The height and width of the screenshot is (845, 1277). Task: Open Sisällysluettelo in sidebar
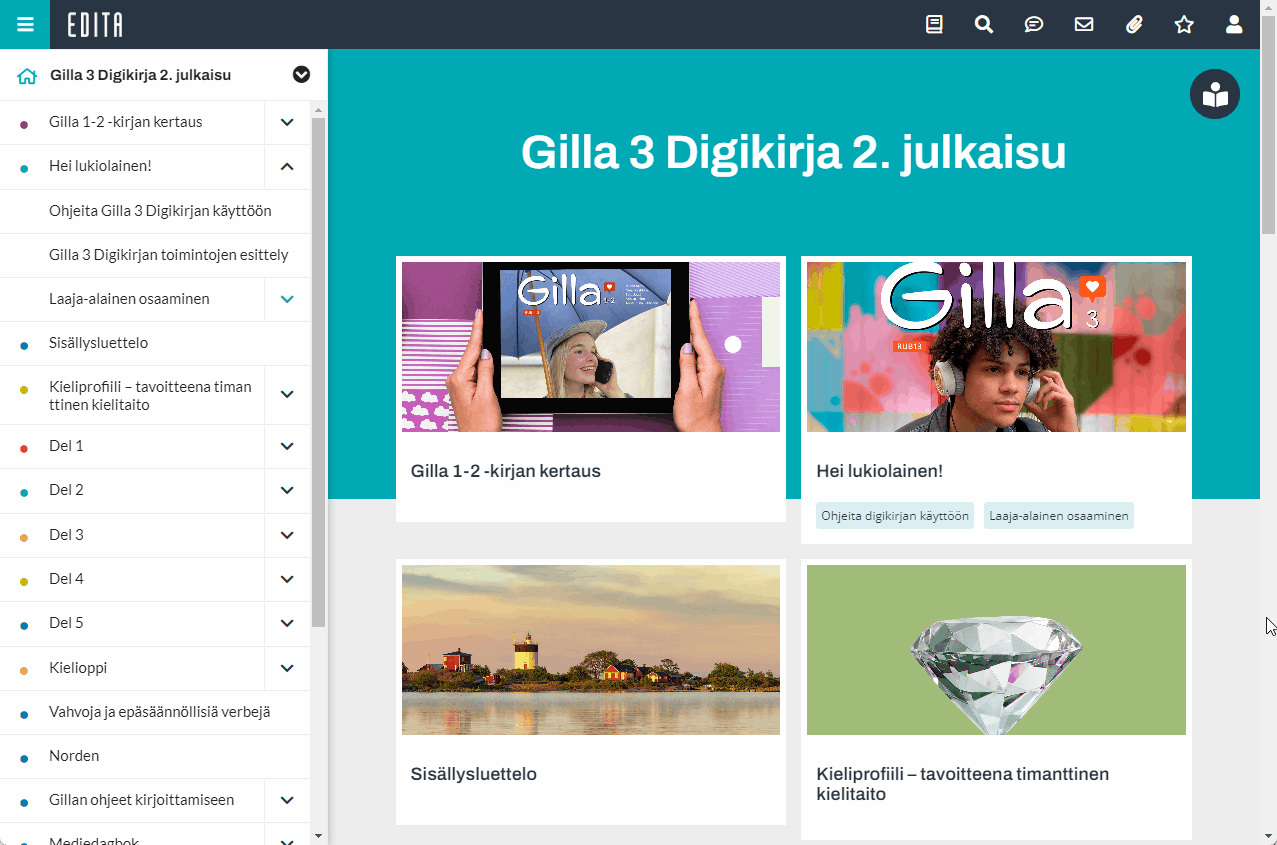tap(98, 343)
